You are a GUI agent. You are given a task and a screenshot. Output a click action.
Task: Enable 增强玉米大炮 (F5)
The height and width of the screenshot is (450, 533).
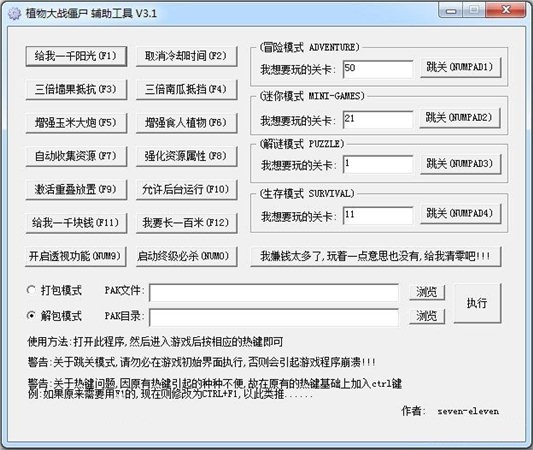point(76,123)
